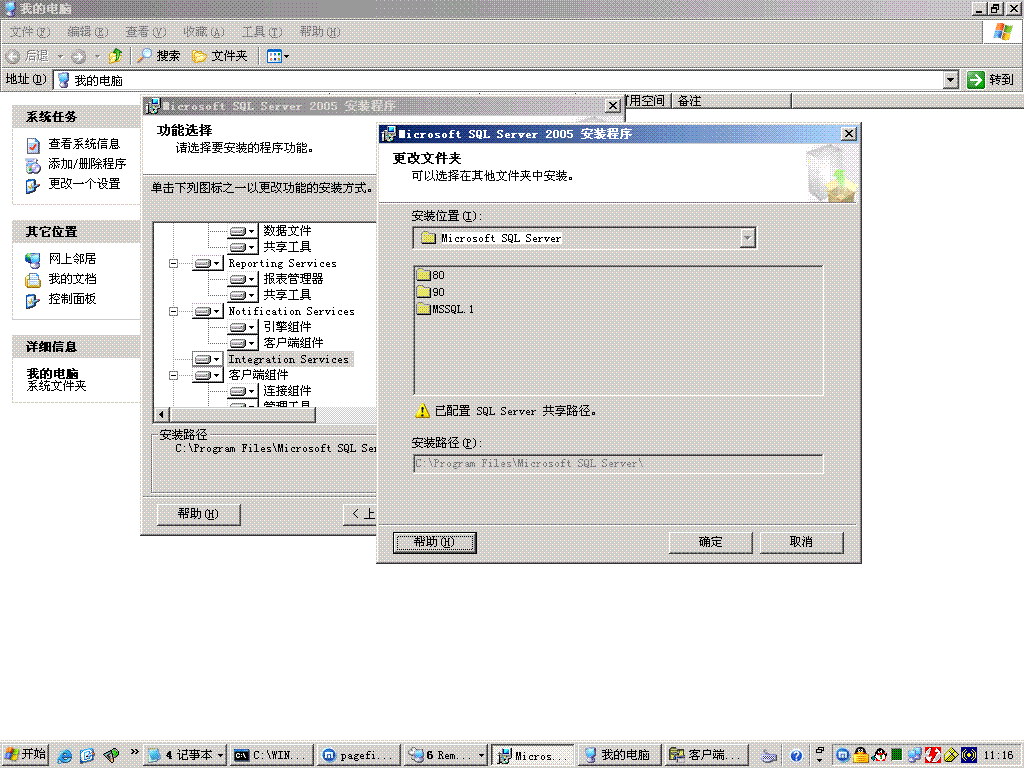Viewport: 1024px width, 768px height.
Task: Open the 编辑 menu
Action: (x=88, y=31)
